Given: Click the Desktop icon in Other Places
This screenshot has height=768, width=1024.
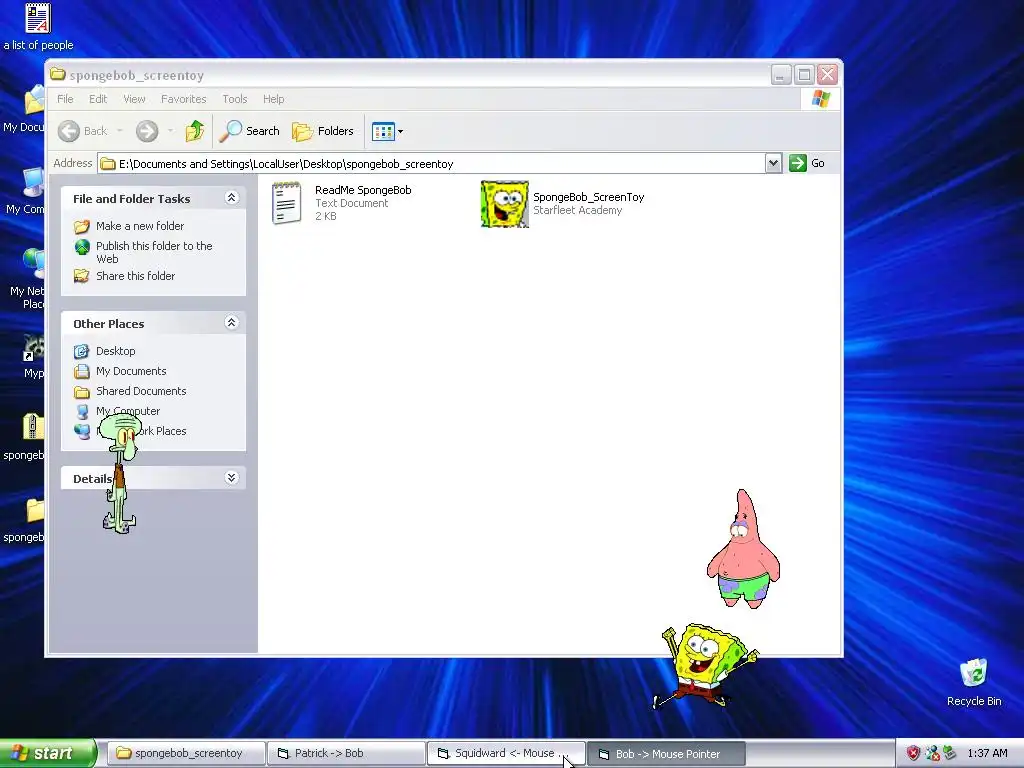Looking at the screenshot, I should coord(82,351).
